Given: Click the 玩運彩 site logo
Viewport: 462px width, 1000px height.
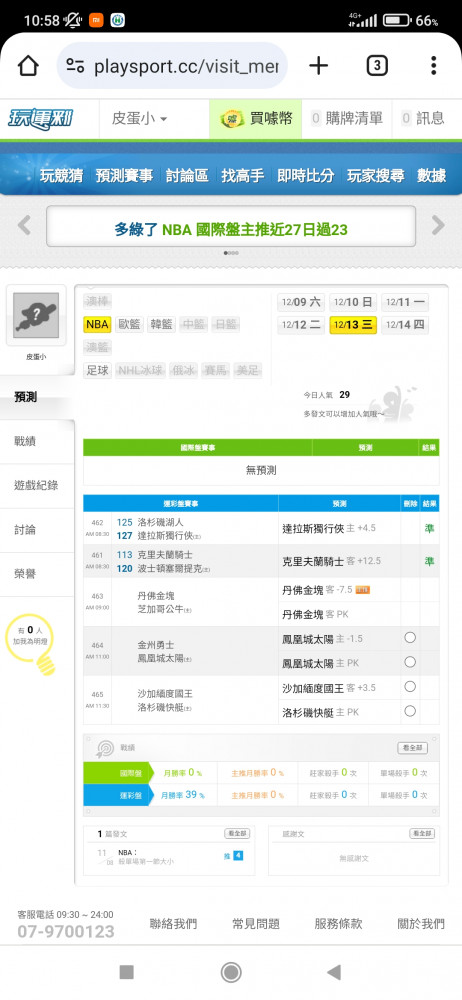Looking at the screenshot, I should pyautogui.click(x=40, y=119).
